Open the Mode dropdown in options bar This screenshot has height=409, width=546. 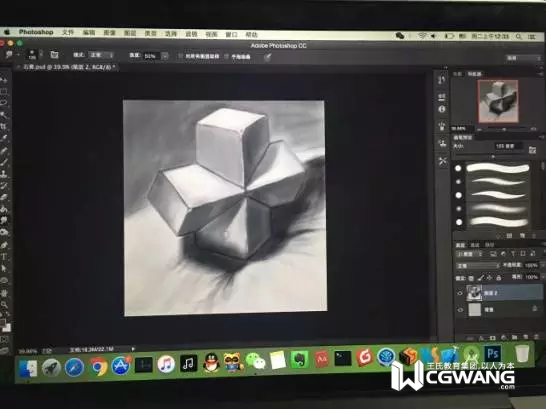pos(101,55)
